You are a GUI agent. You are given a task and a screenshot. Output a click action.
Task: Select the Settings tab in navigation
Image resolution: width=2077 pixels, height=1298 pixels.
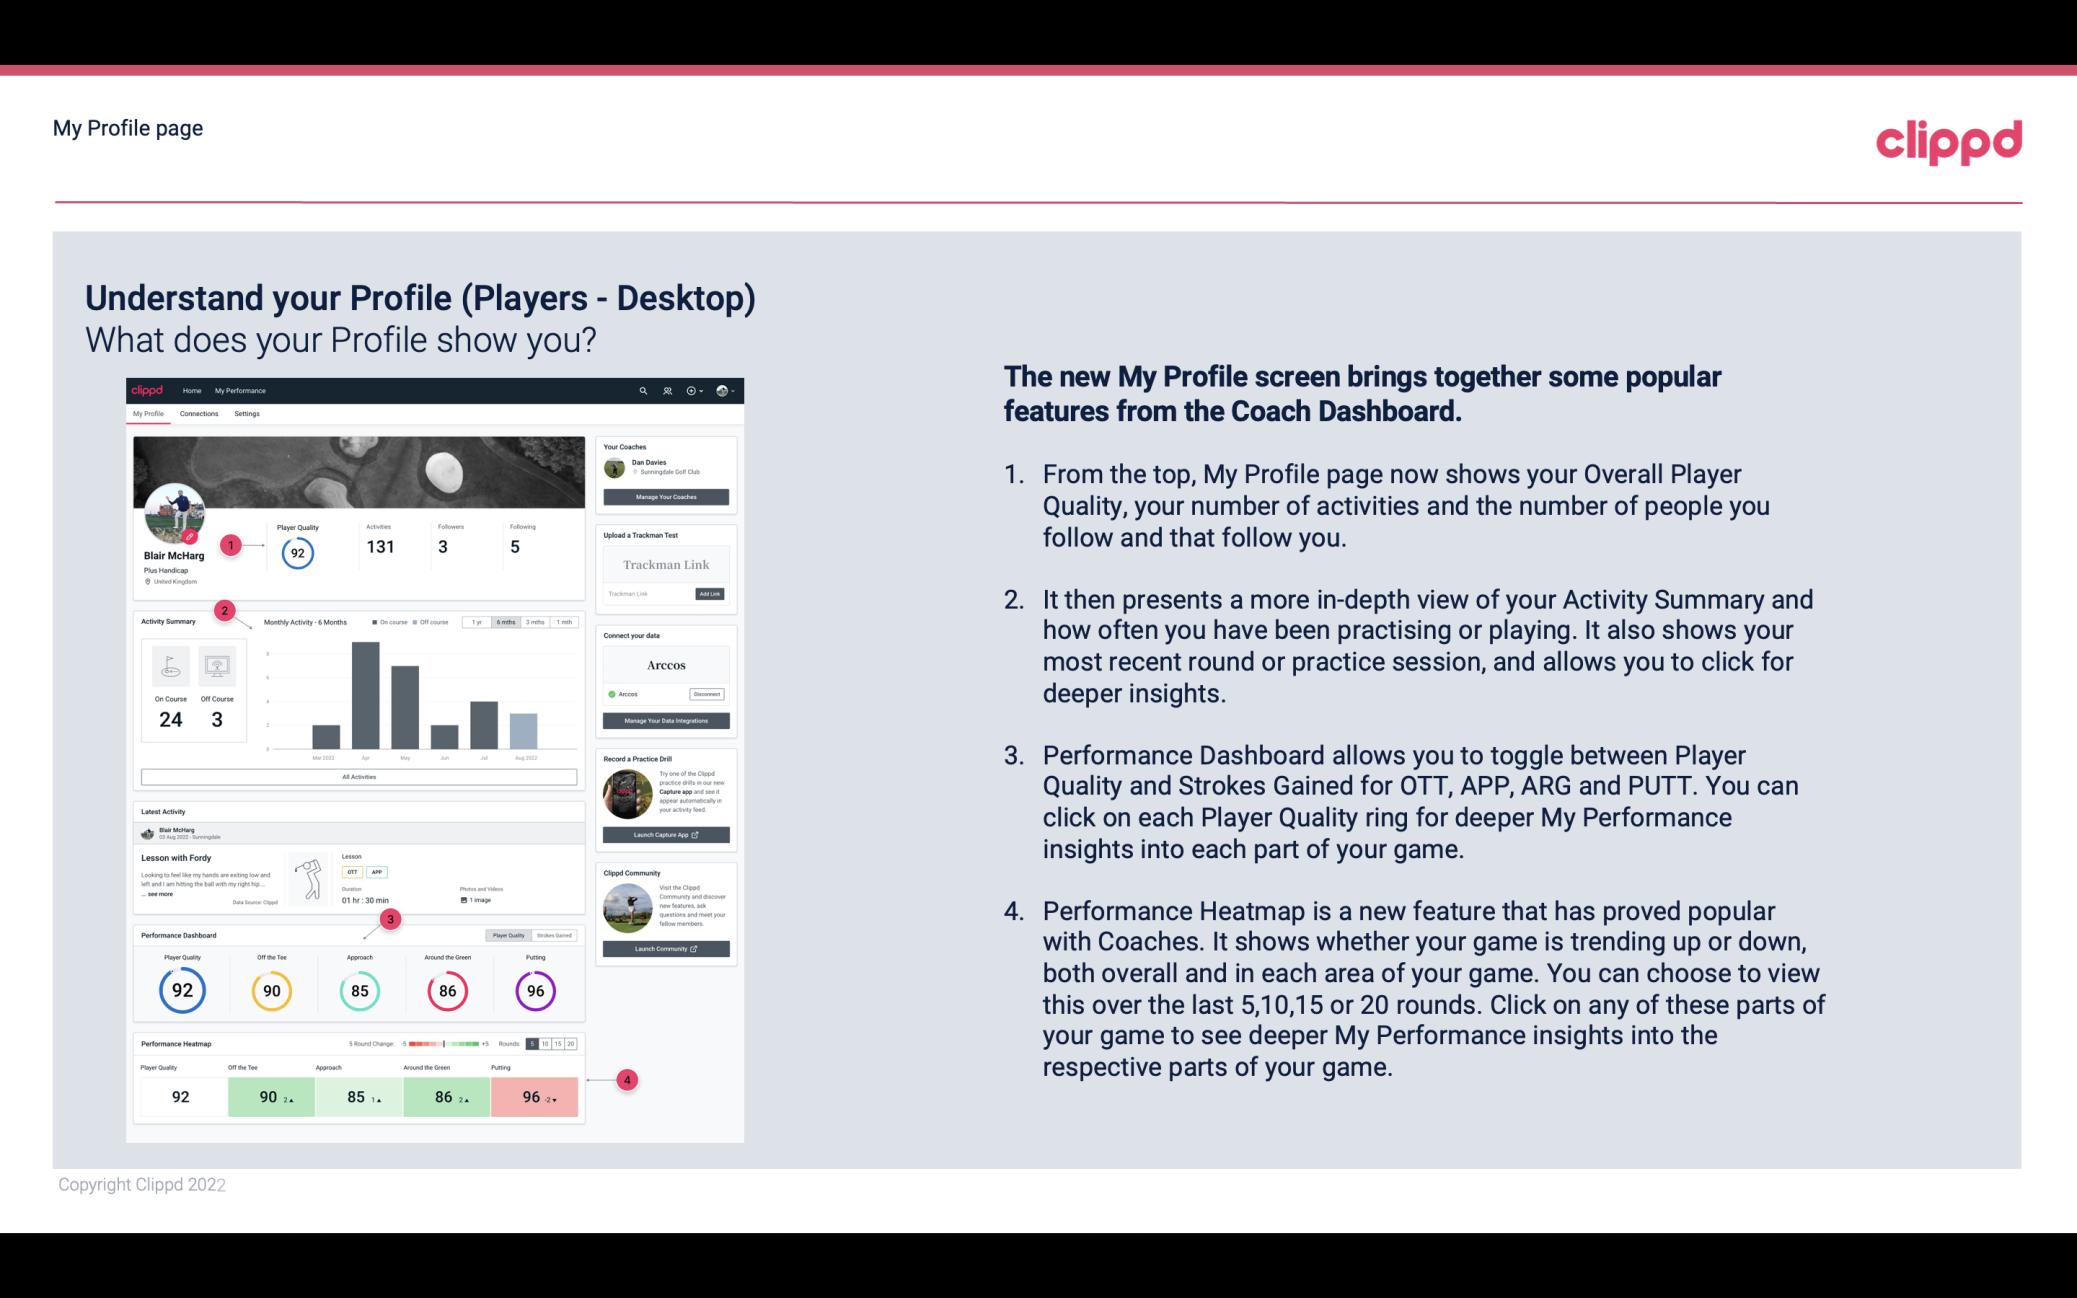[247, 416]
